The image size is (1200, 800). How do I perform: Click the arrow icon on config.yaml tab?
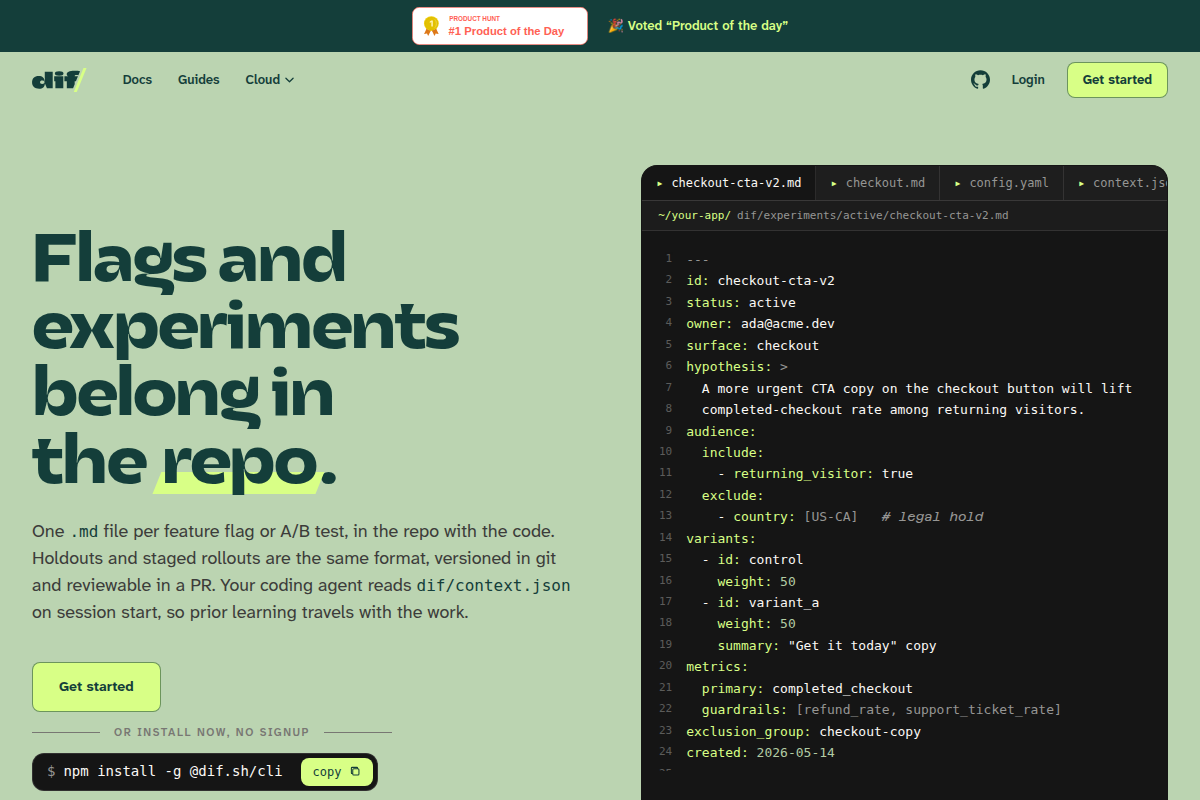(958, 184)
